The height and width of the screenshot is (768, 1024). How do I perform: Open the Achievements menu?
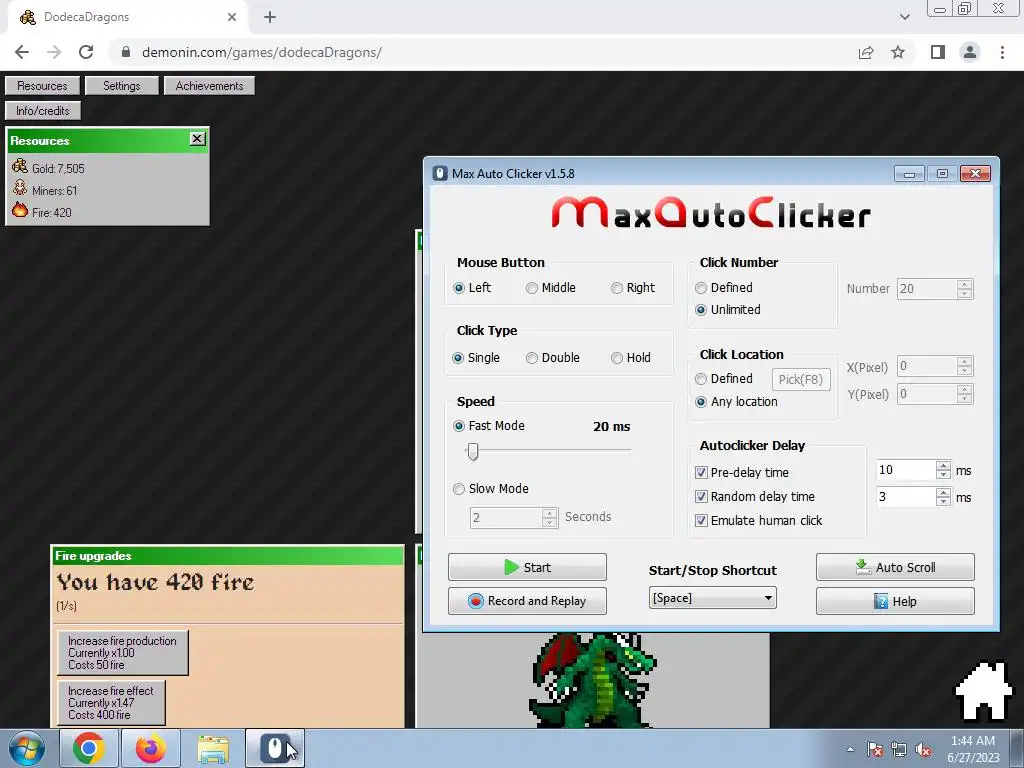(209, 86)
